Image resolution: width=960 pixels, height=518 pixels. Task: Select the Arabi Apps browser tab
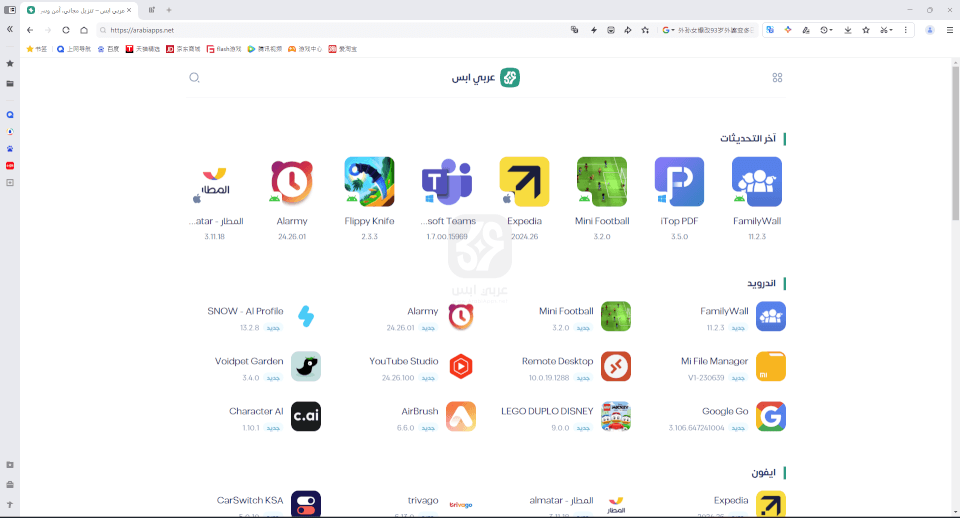pos(80,10)
